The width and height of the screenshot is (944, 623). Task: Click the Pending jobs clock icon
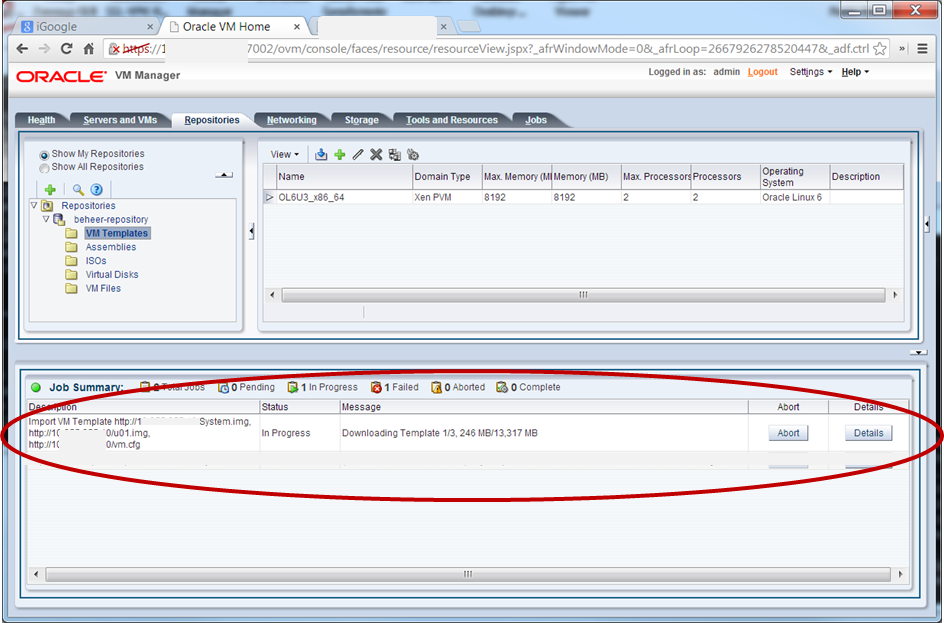tap(223, 387)
